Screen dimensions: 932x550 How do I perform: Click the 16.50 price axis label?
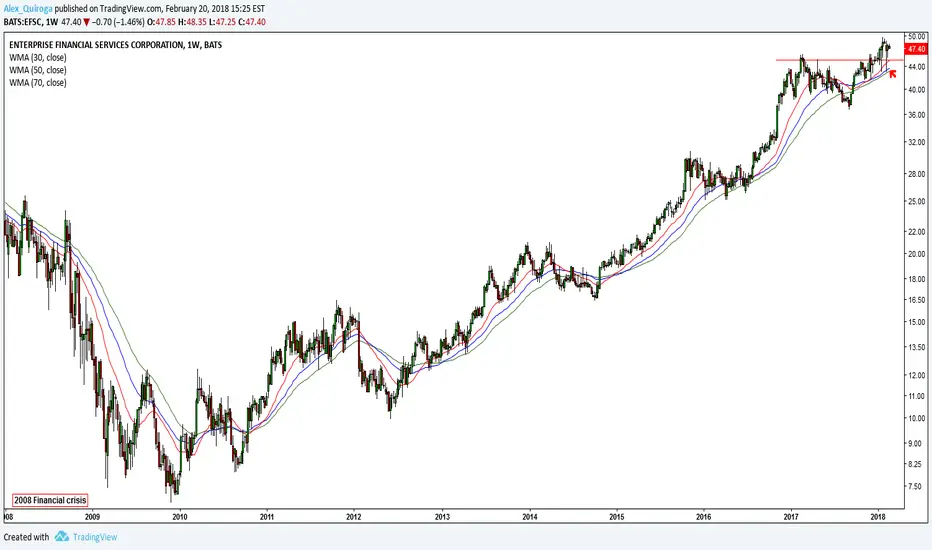(917, 300)
